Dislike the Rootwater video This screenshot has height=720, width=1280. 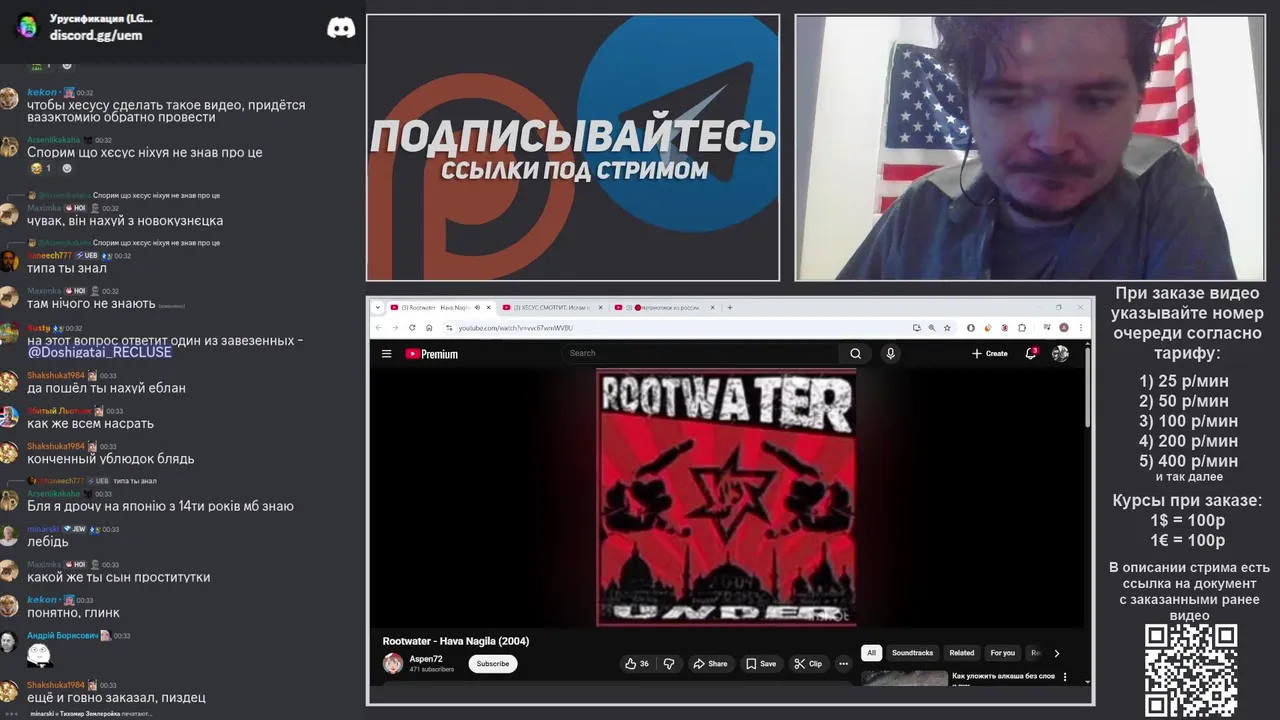[x=669, y=663]
